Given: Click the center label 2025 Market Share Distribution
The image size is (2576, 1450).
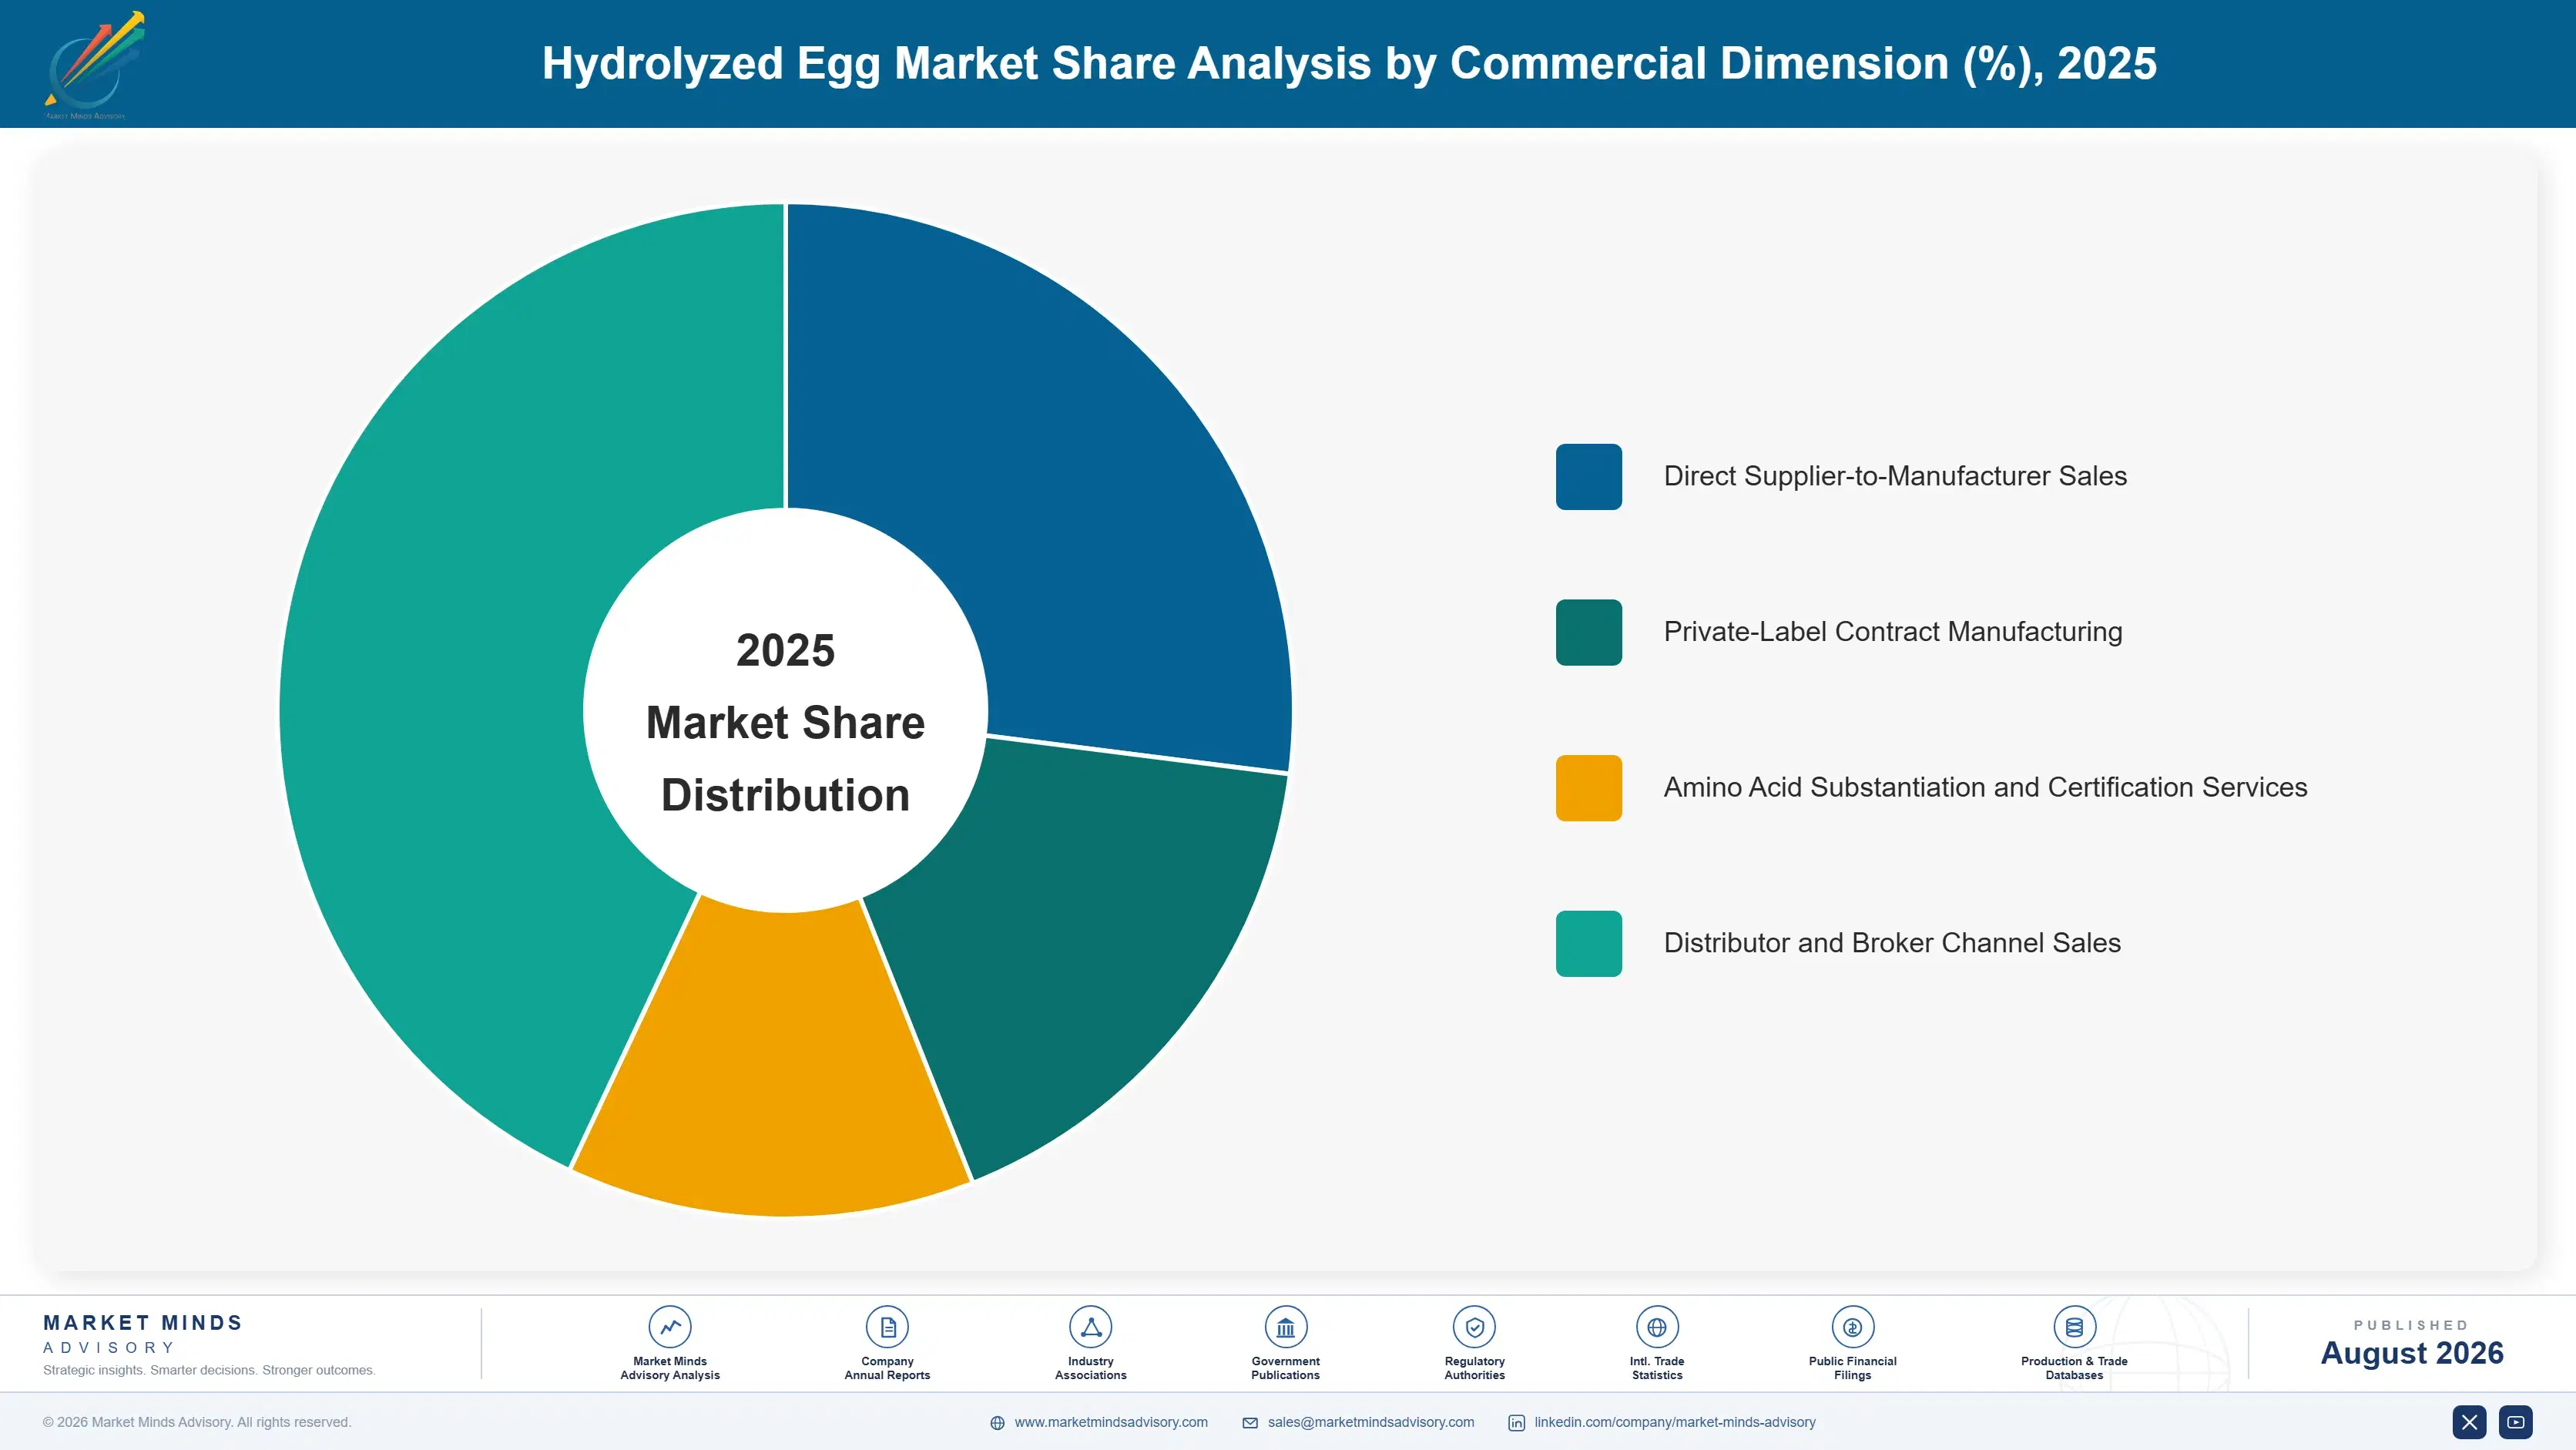Looking at the screenshot, I should coord(785,722).
